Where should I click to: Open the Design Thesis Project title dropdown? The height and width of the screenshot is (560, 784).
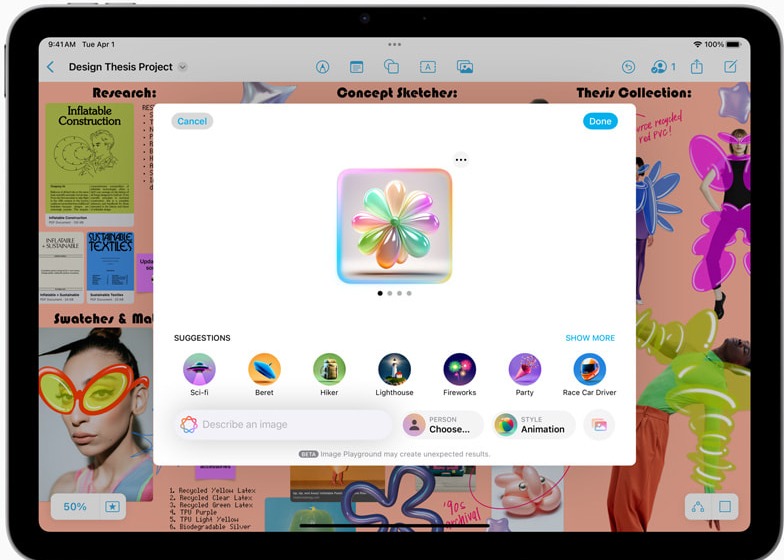[182, 67]
